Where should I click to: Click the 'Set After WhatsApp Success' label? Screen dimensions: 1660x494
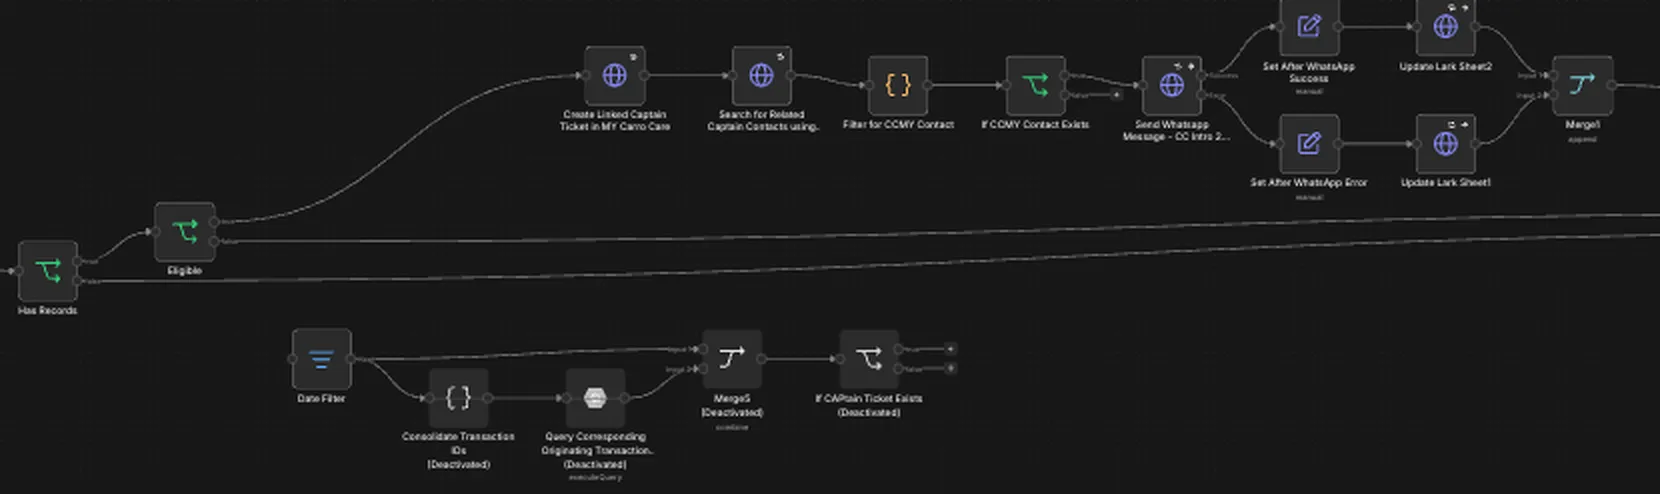pyautogui.click(x=1309, y=72)
